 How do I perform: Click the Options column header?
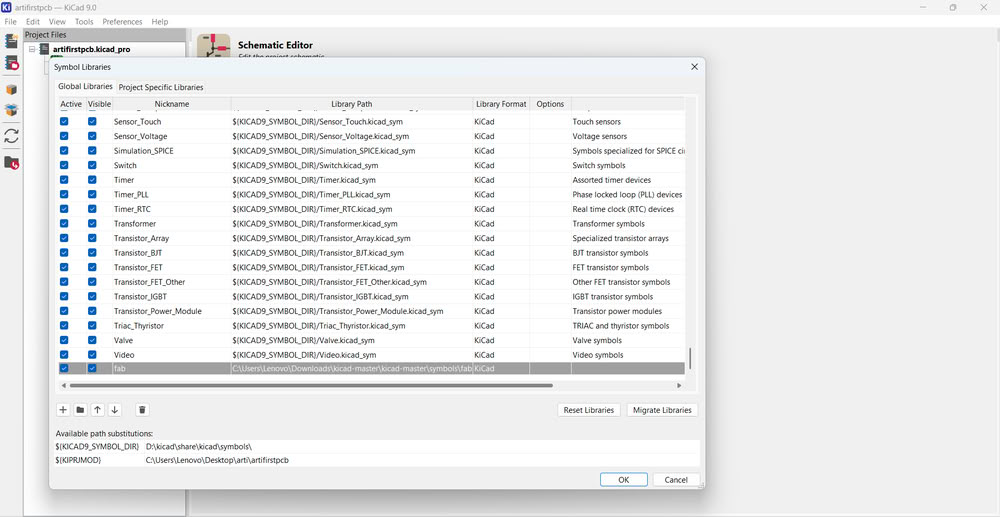pos(550,104)
